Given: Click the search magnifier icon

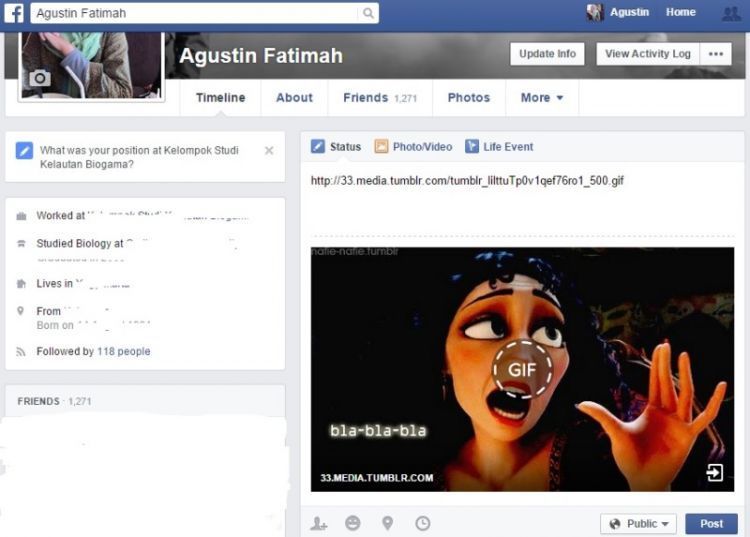Looking at the screenshot, I should pos(368,13).
